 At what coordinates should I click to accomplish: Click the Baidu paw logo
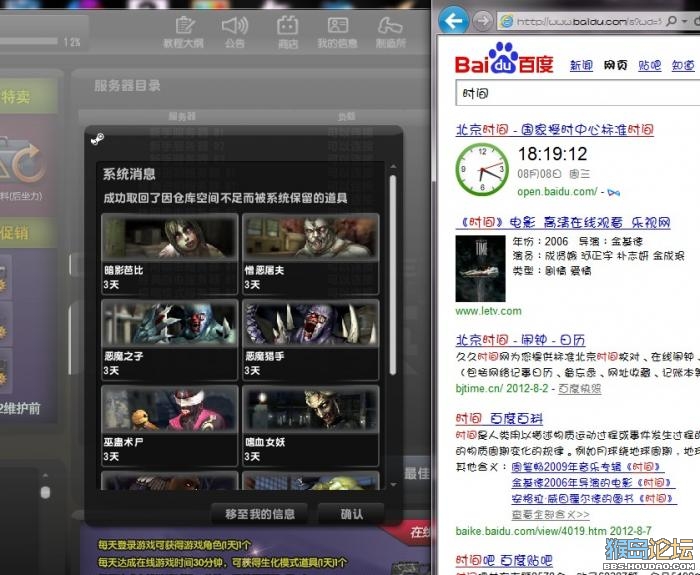(x=504, y=58)
